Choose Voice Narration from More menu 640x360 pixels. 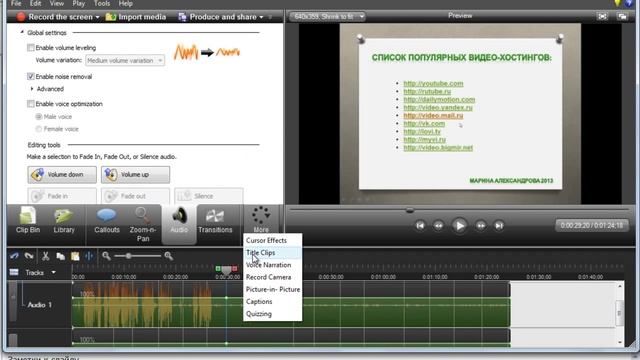pyautogui.click(x=273, y=265)
